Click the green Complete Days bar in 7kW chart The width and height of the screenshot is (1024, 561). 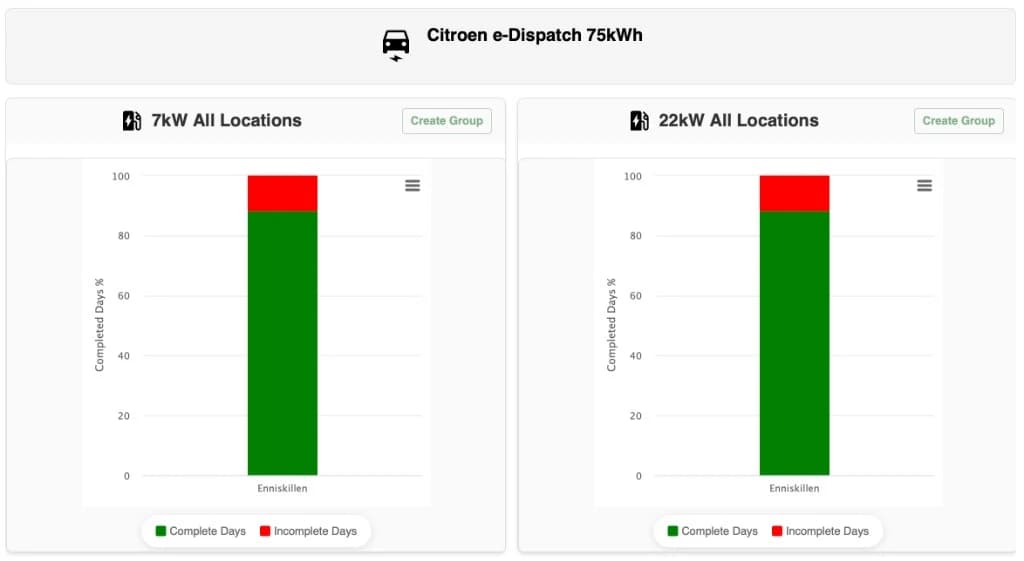click(x=282, y=343)
